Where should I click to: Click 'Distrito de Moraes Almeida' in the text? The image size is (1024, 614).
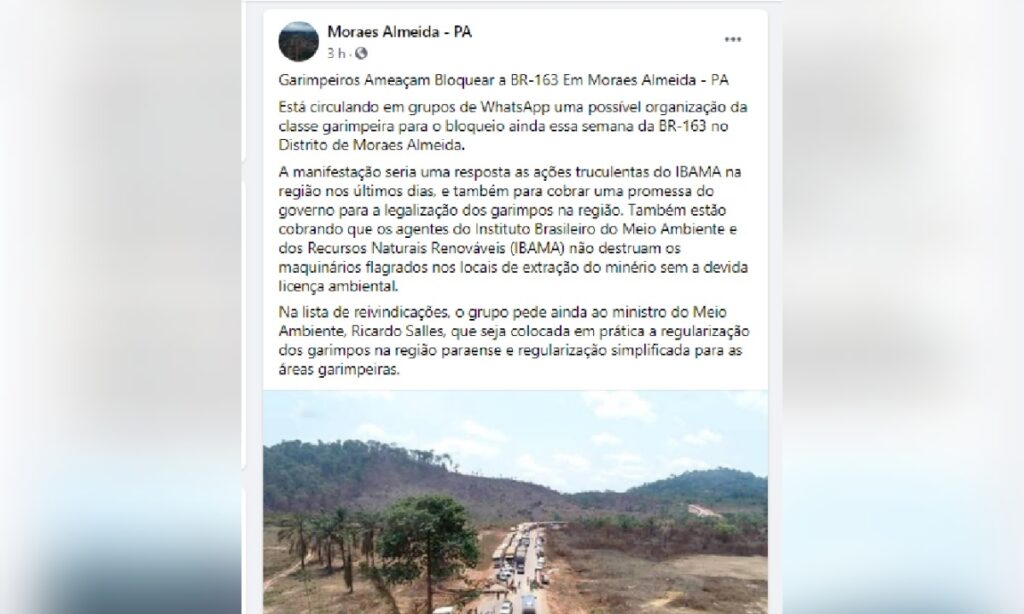tap(371, 144)
